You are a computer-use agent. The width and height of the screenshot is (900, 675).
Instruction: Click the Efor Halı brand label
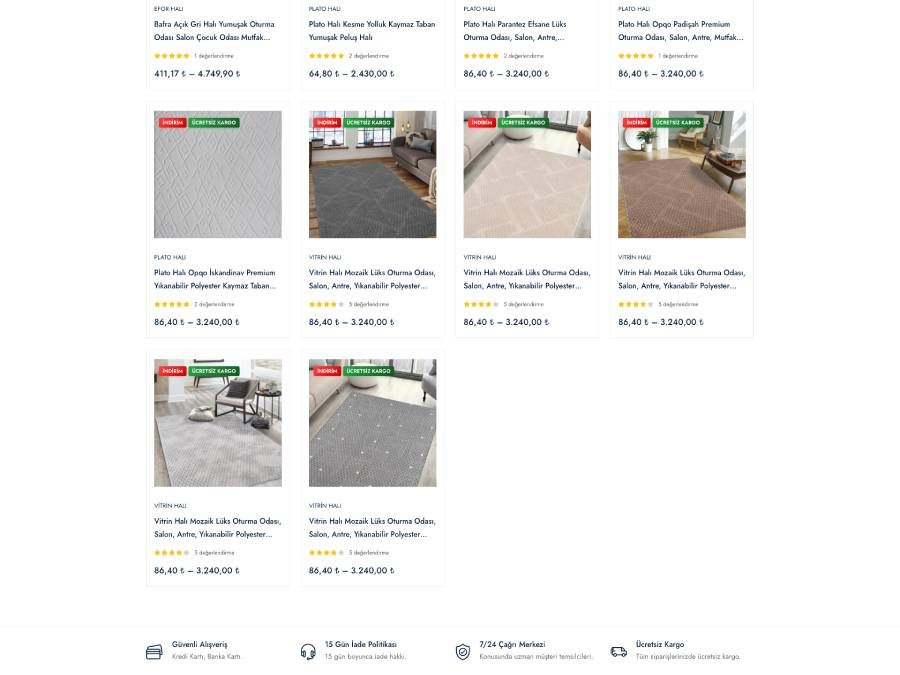click(169, 9)
